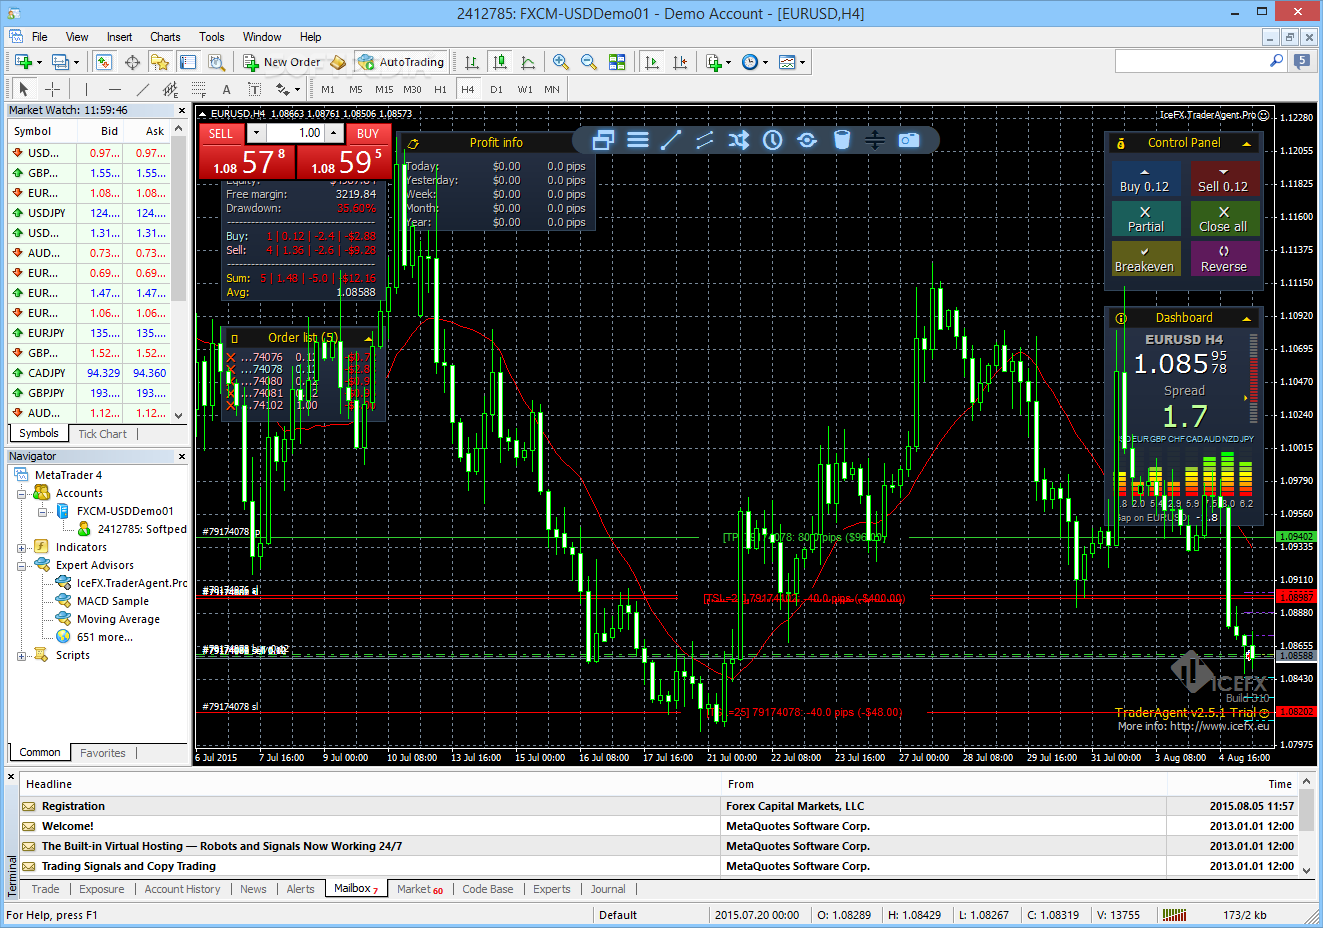Click the lot volume 1.00 field
1323x928 pixels.
(x=295, y=133)
